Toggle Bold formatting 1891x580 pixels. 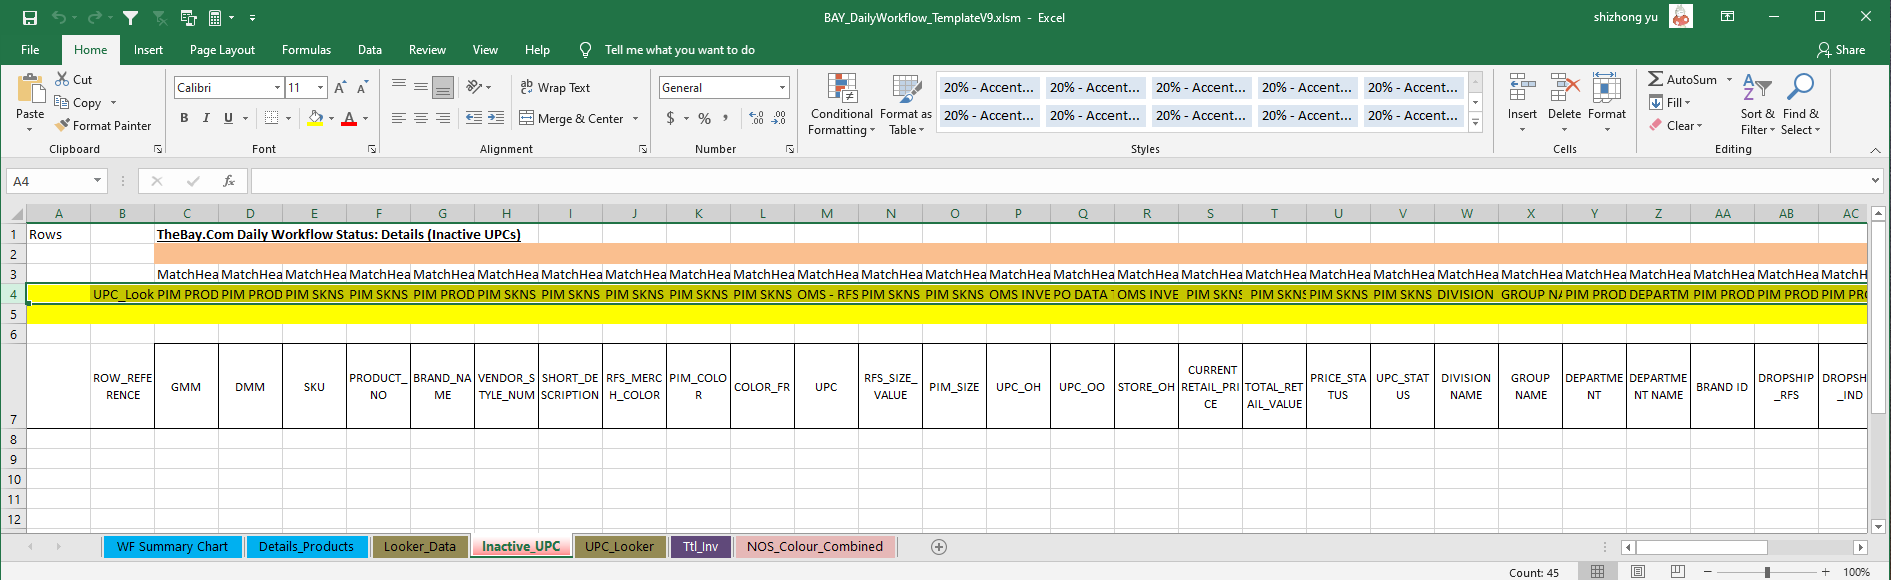[184, 118]
